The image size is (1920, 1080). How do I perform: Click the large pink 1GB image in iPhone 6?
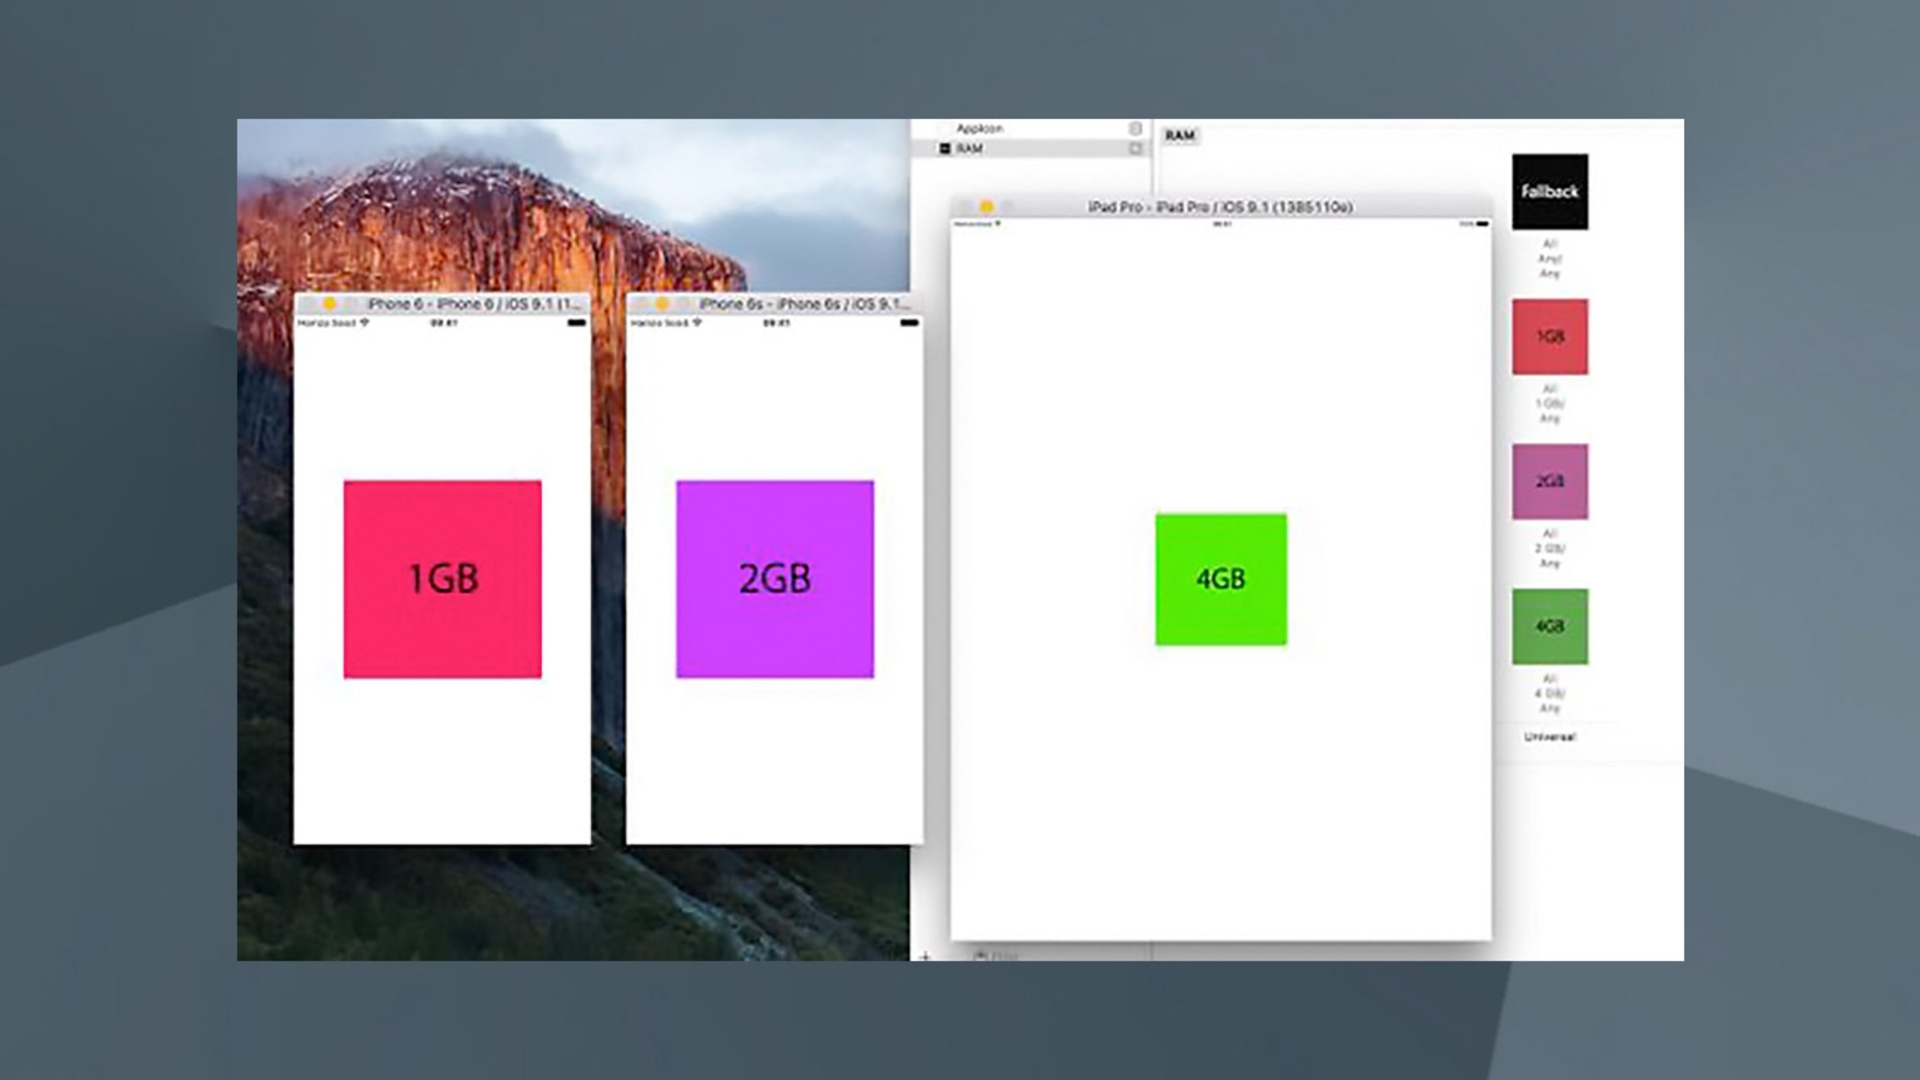442,579
